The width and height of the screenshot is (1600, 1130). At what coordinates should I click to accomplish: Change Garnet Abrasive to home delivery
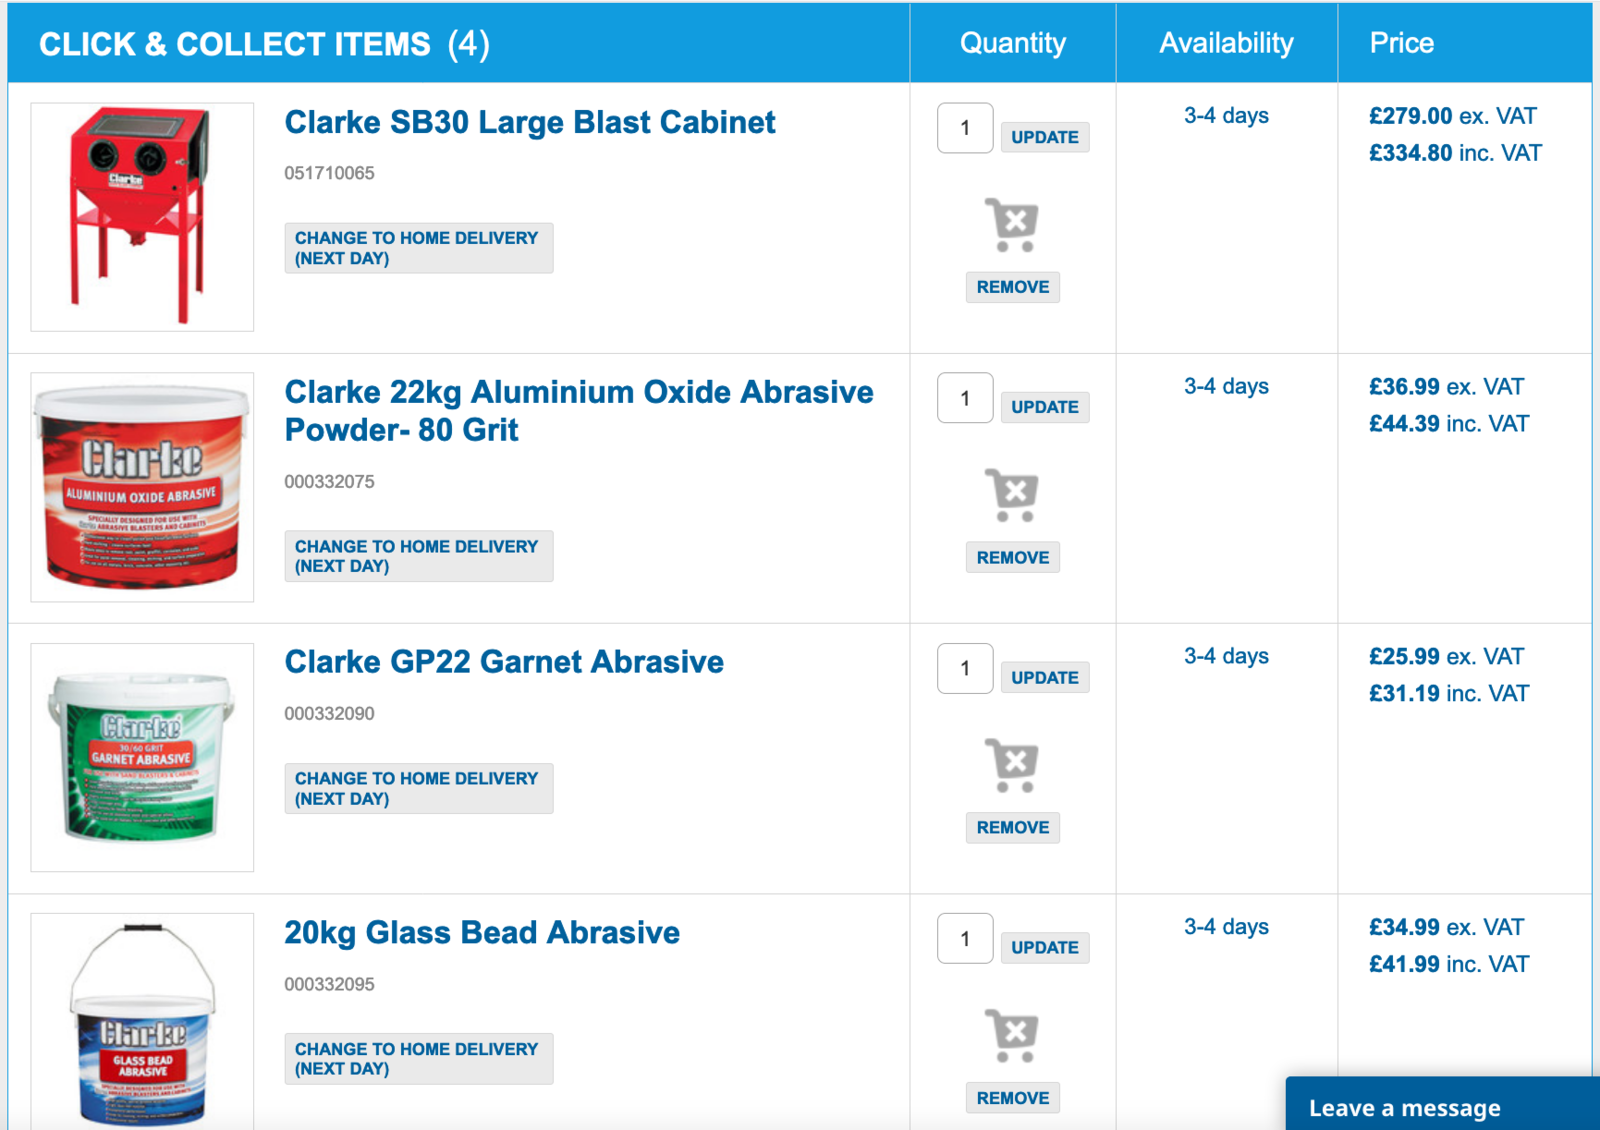click(x=418, y=788)
